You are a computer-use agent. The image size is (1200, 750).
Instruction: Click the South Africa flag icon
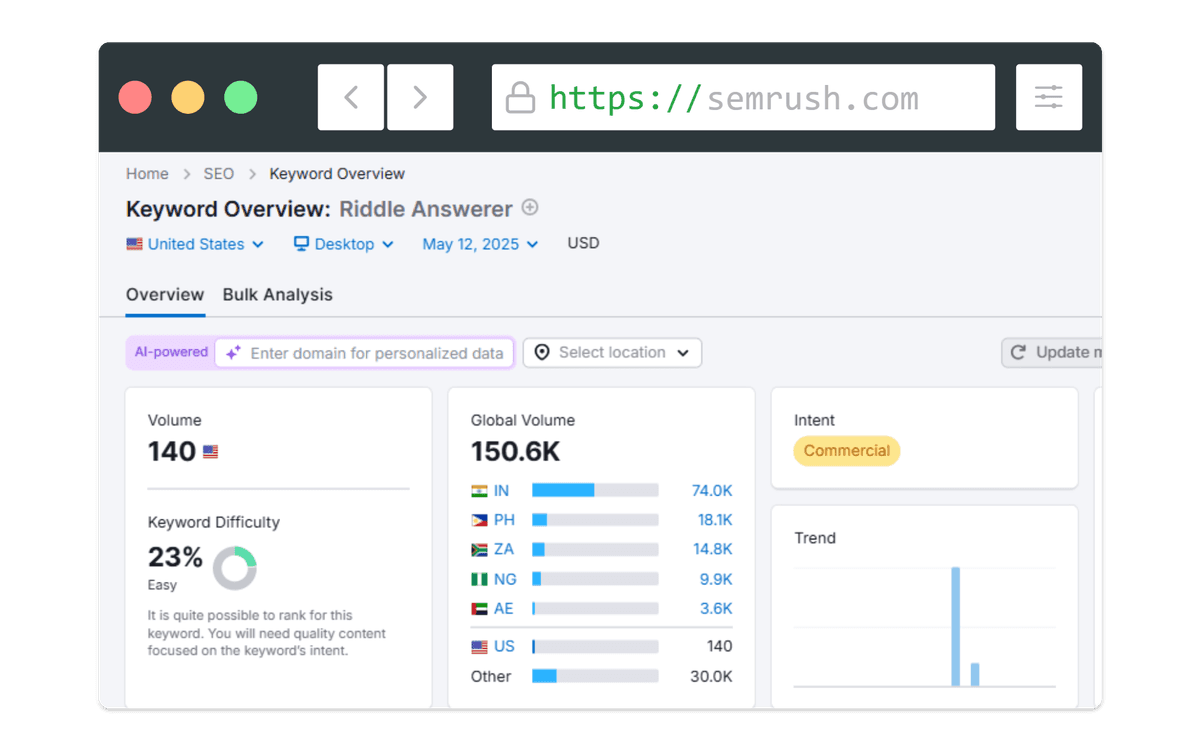point(479,549)
